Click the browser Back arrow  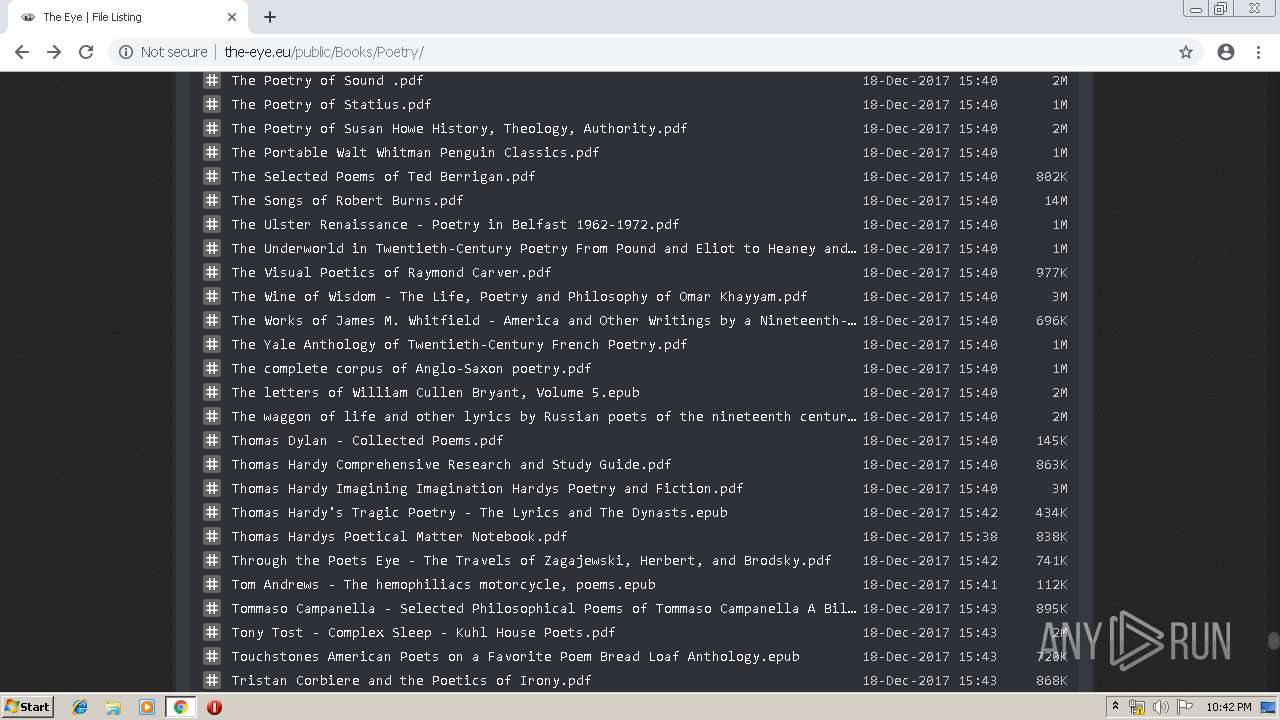tap(22, 52)
